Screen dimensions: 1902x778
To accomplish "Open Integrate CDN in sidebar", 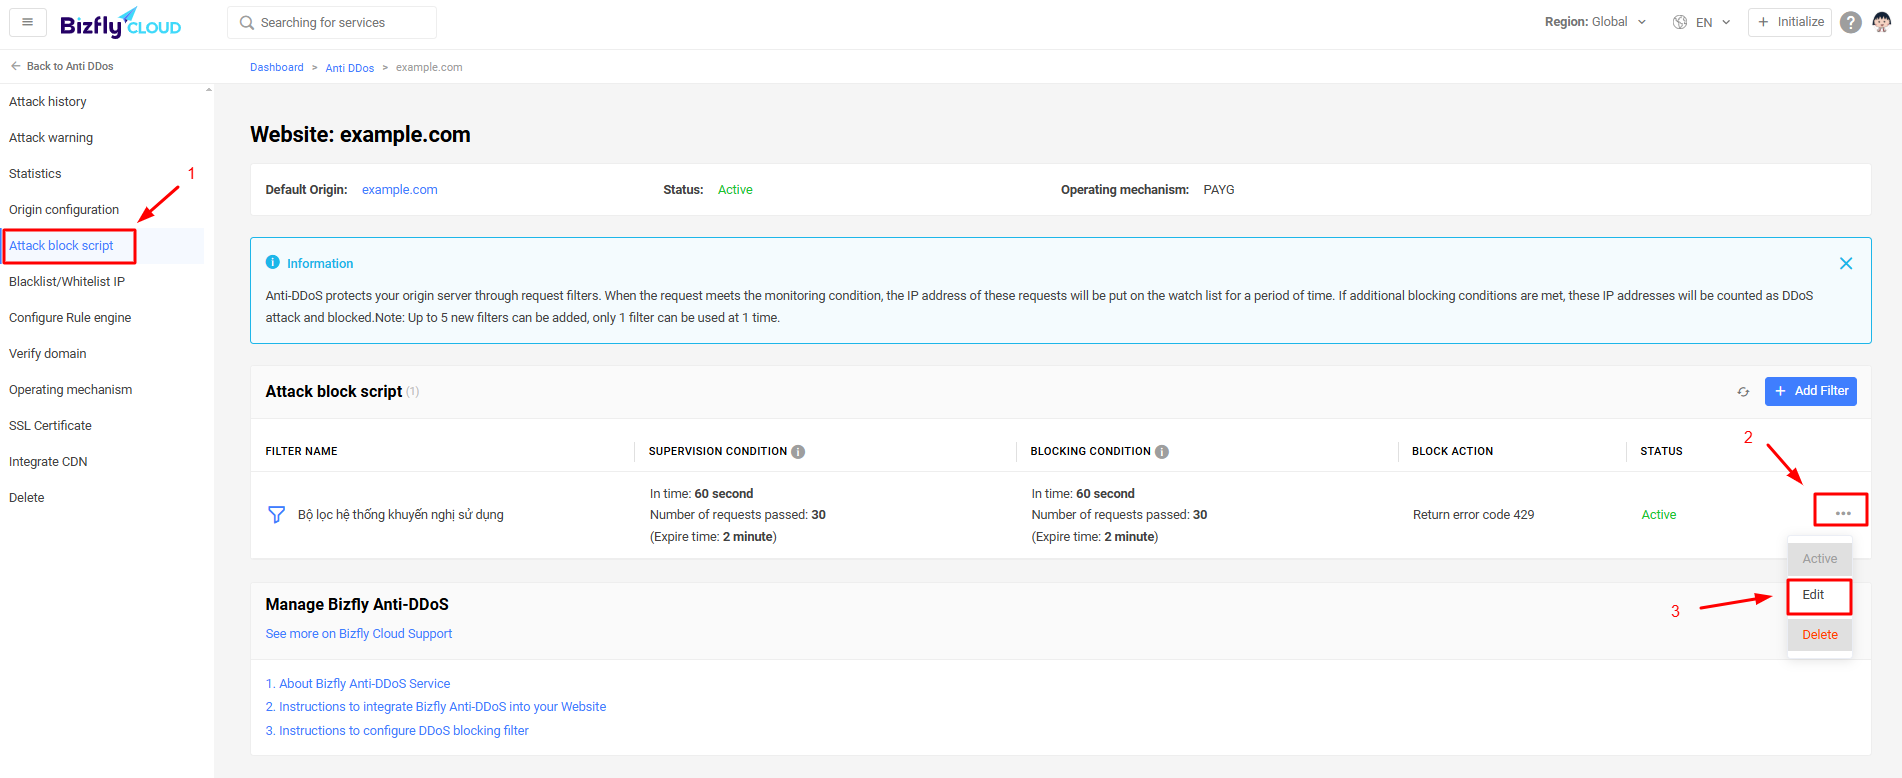I will pos(48,462).
